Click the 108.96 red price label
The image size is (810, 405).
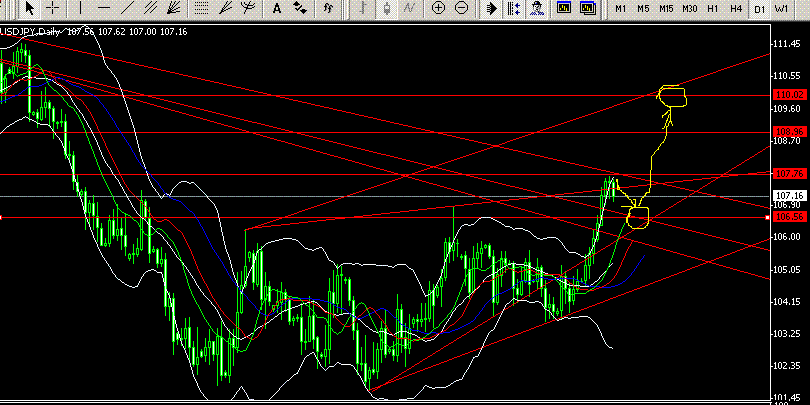[x=790, y=131]
